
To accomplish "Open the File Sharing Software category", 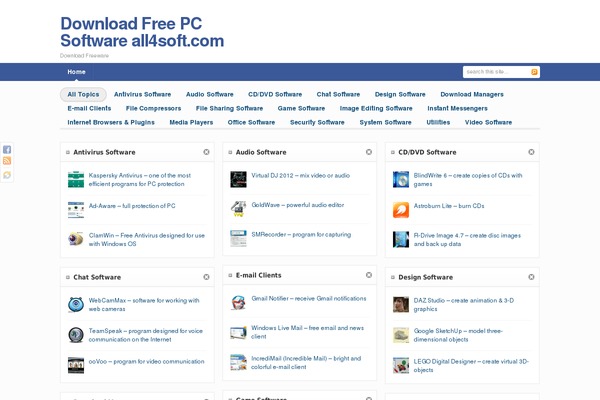I will click(229, 108).
